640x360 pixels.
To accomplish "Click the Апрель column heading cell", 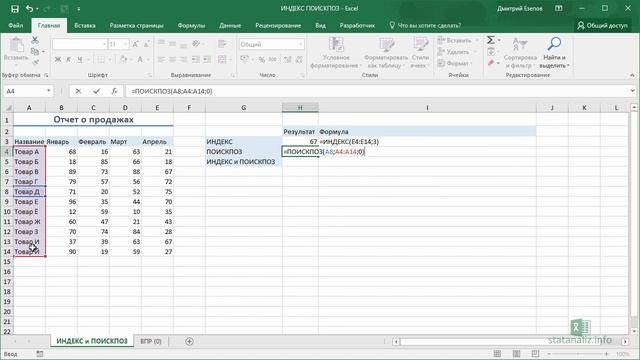I will click(x=157, y=142).
